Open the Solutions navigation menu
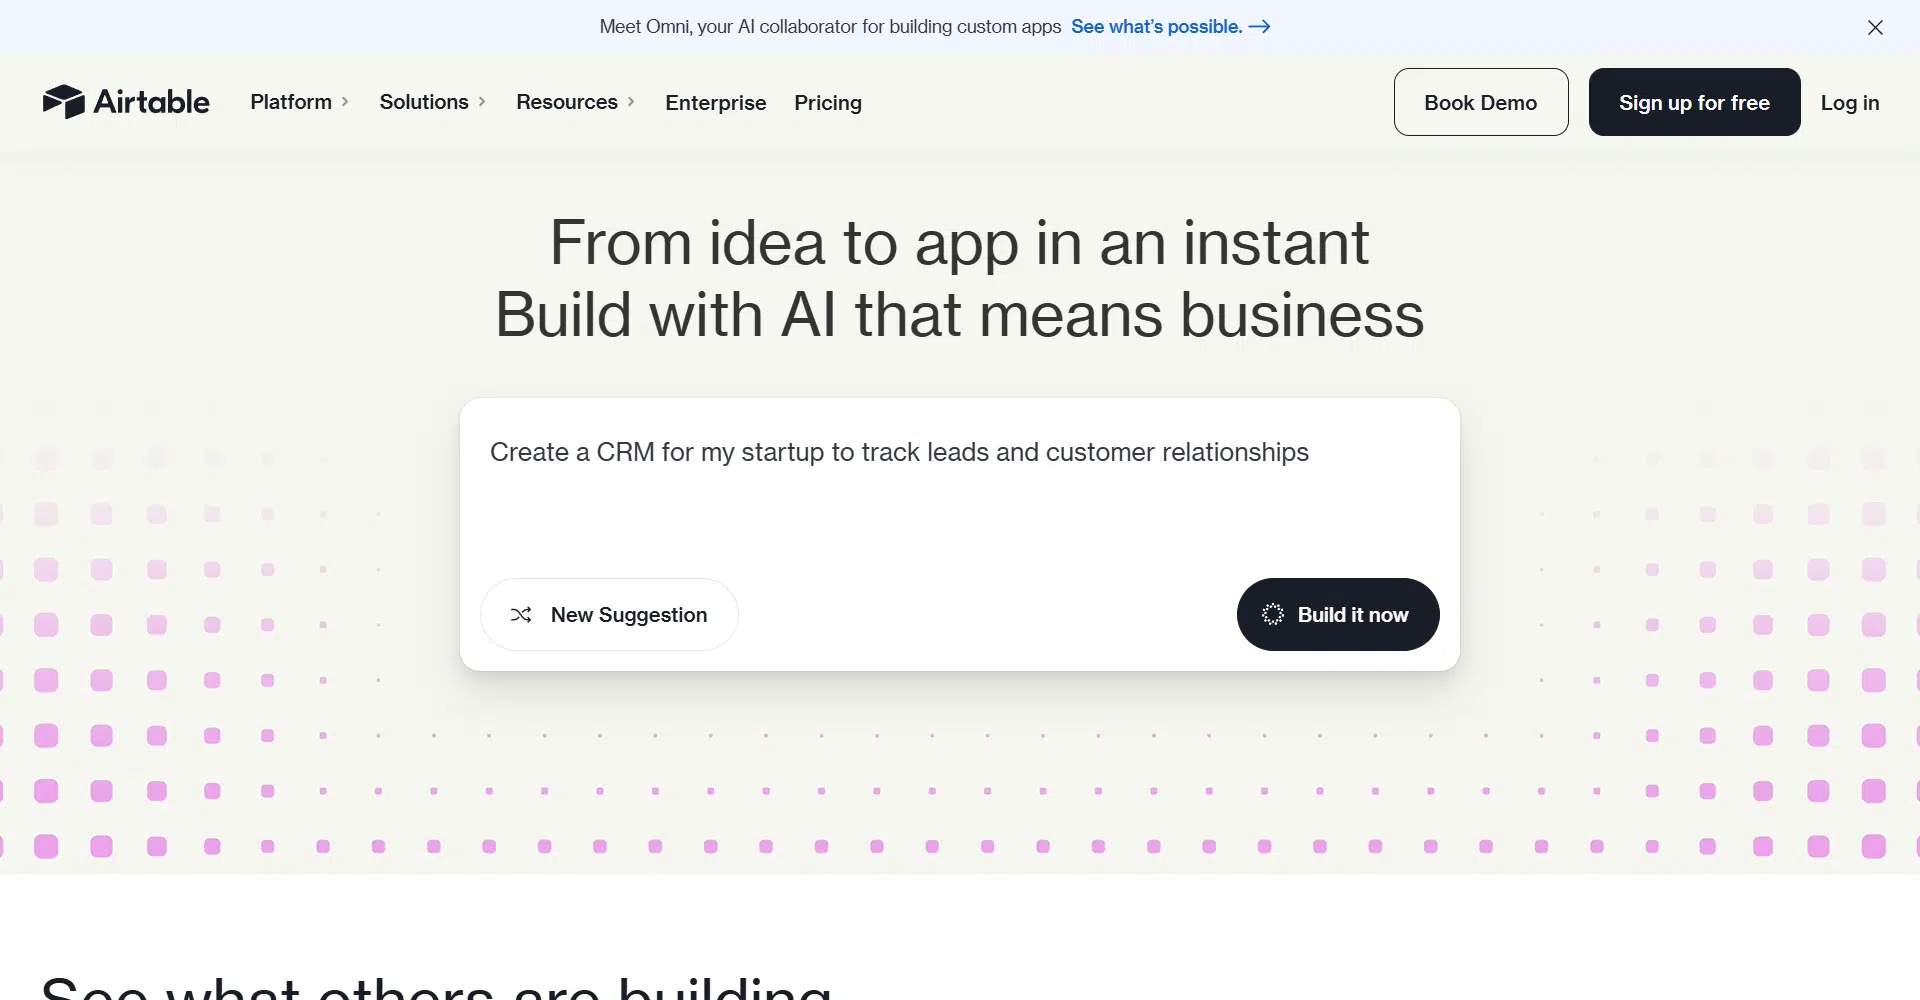 tap(424, 102)
